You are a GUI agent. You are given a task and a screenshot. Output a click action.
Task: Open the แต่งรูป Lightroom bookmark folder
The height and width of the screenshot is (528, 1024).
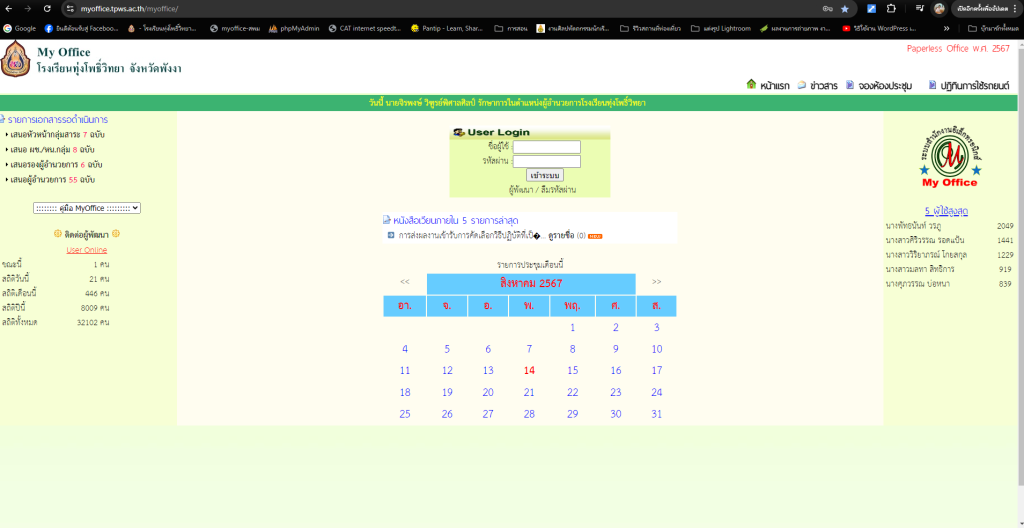tap(721, 28)
